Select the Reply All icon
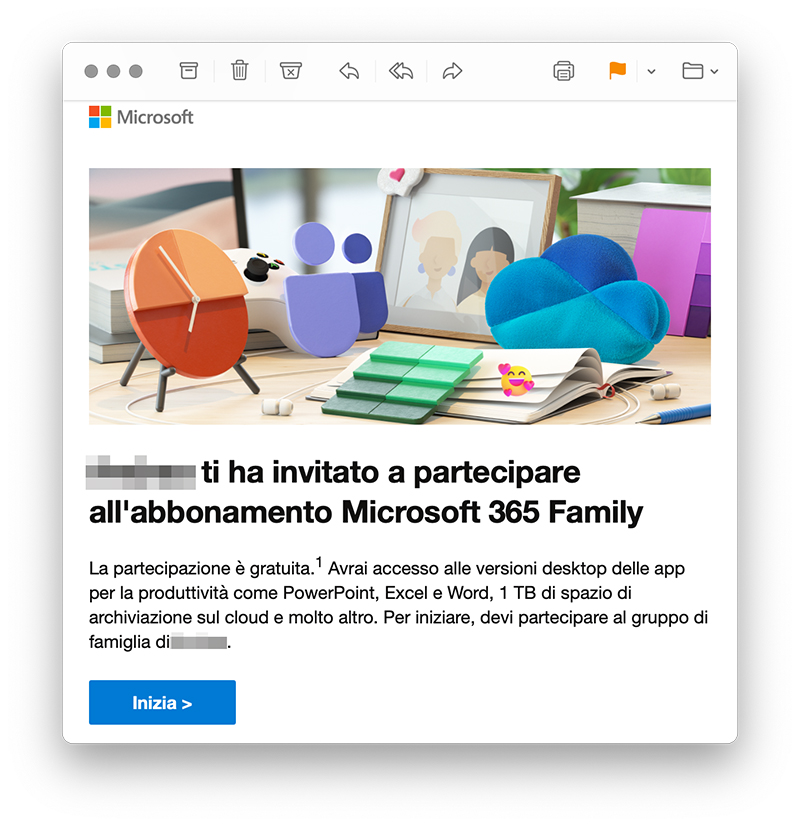Image resolution: width=800 pixels, height=826 pixels. coord(400,71)
